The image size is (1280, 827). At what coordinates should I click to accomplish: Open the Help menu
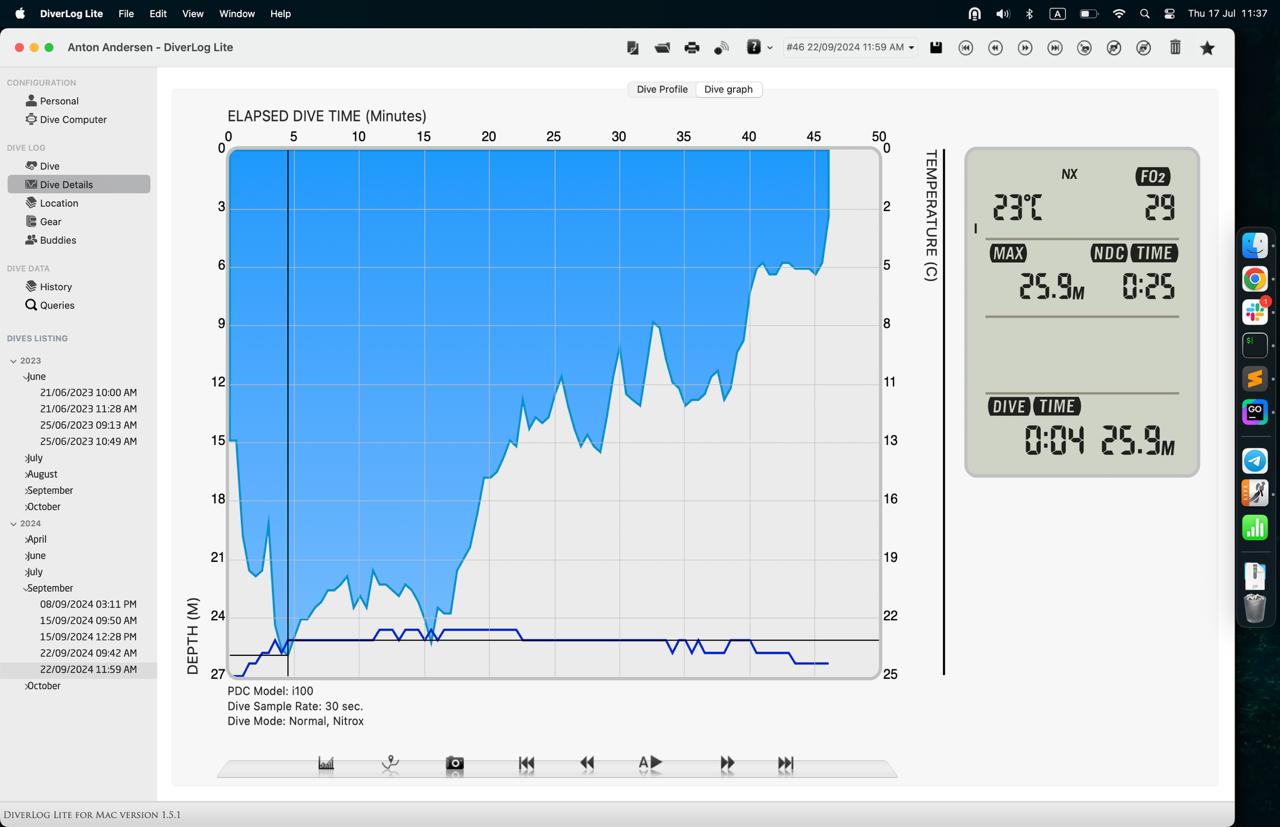(280, 14)
